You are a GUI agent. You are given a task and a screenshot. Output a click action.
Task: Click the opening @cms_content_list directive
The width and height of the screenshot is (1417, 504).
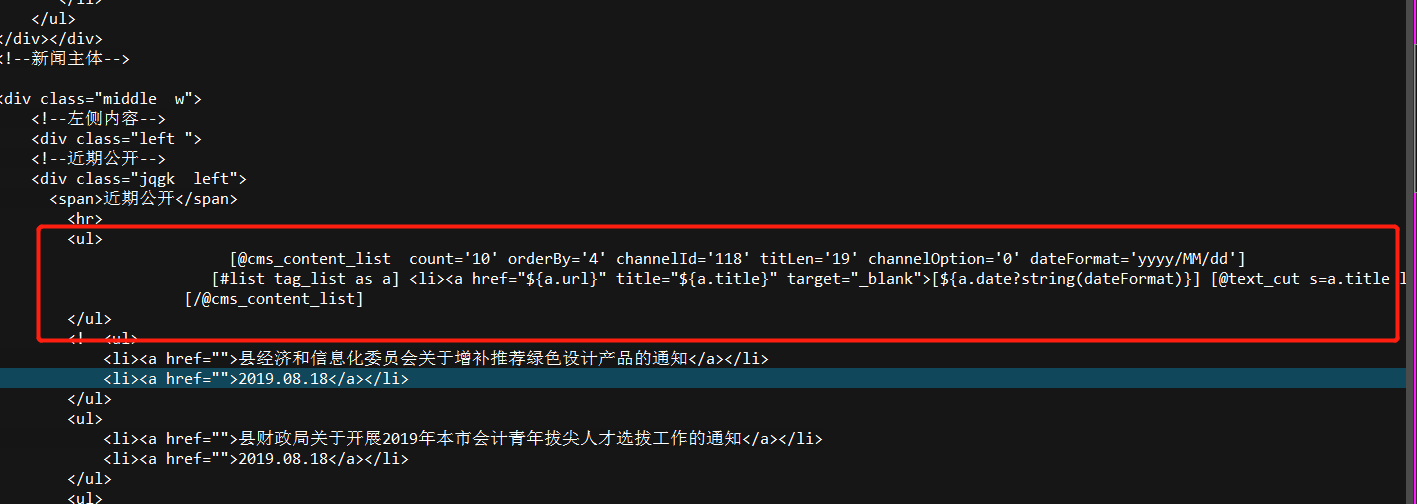coord(312,259)
